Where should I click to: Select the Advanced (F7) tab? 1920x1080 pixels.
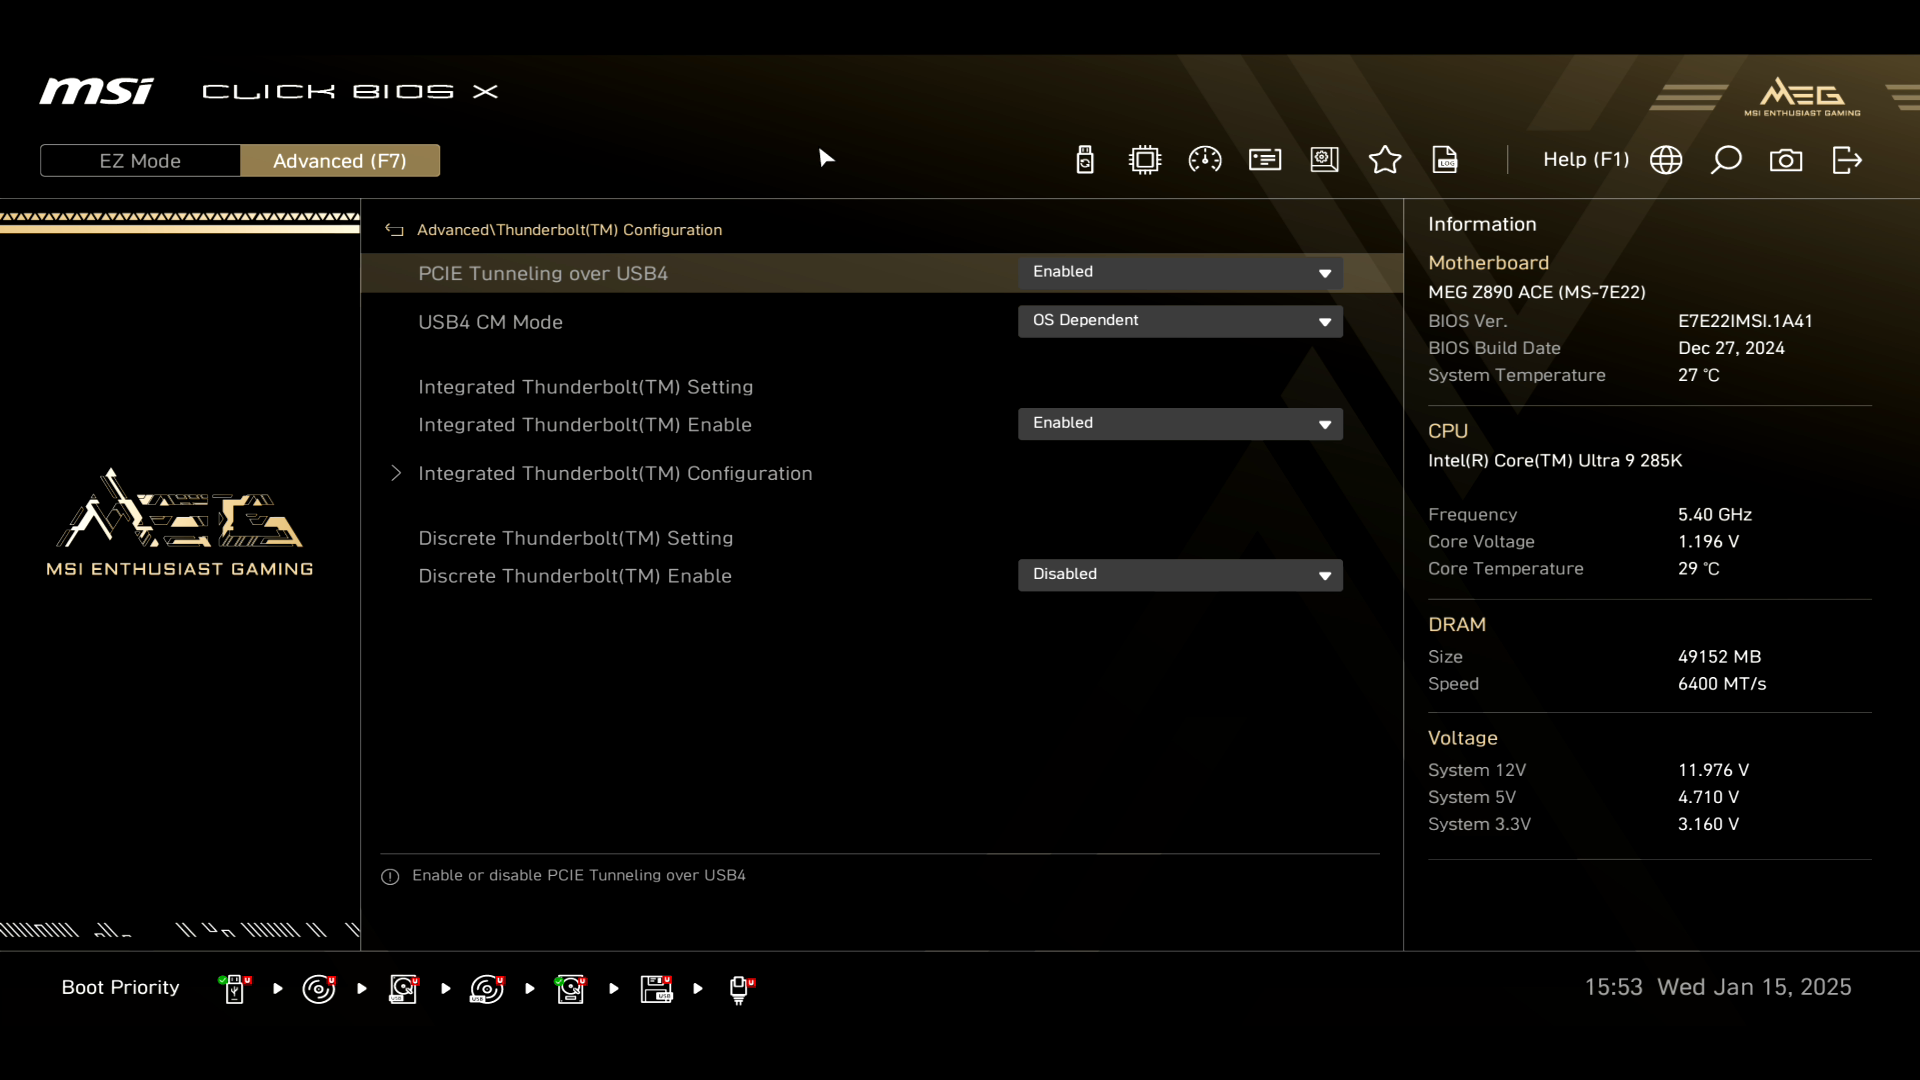(340, 161)
